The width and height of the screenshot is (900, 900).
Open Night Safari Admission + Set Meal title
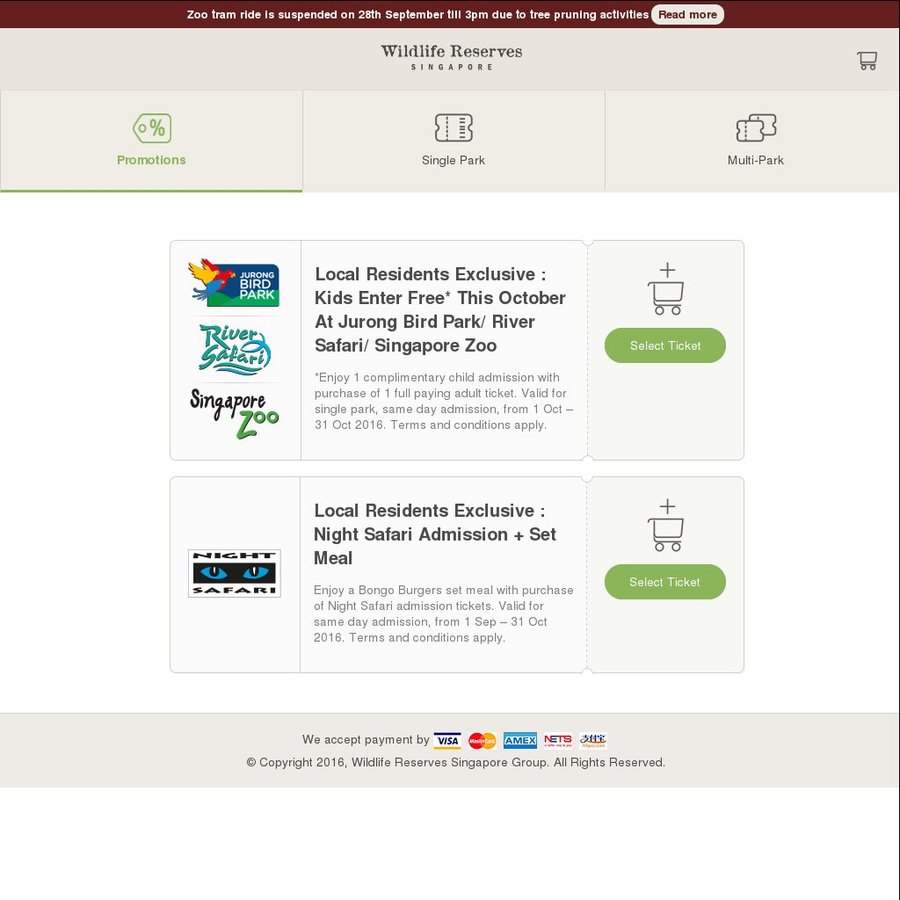(435, 534)
